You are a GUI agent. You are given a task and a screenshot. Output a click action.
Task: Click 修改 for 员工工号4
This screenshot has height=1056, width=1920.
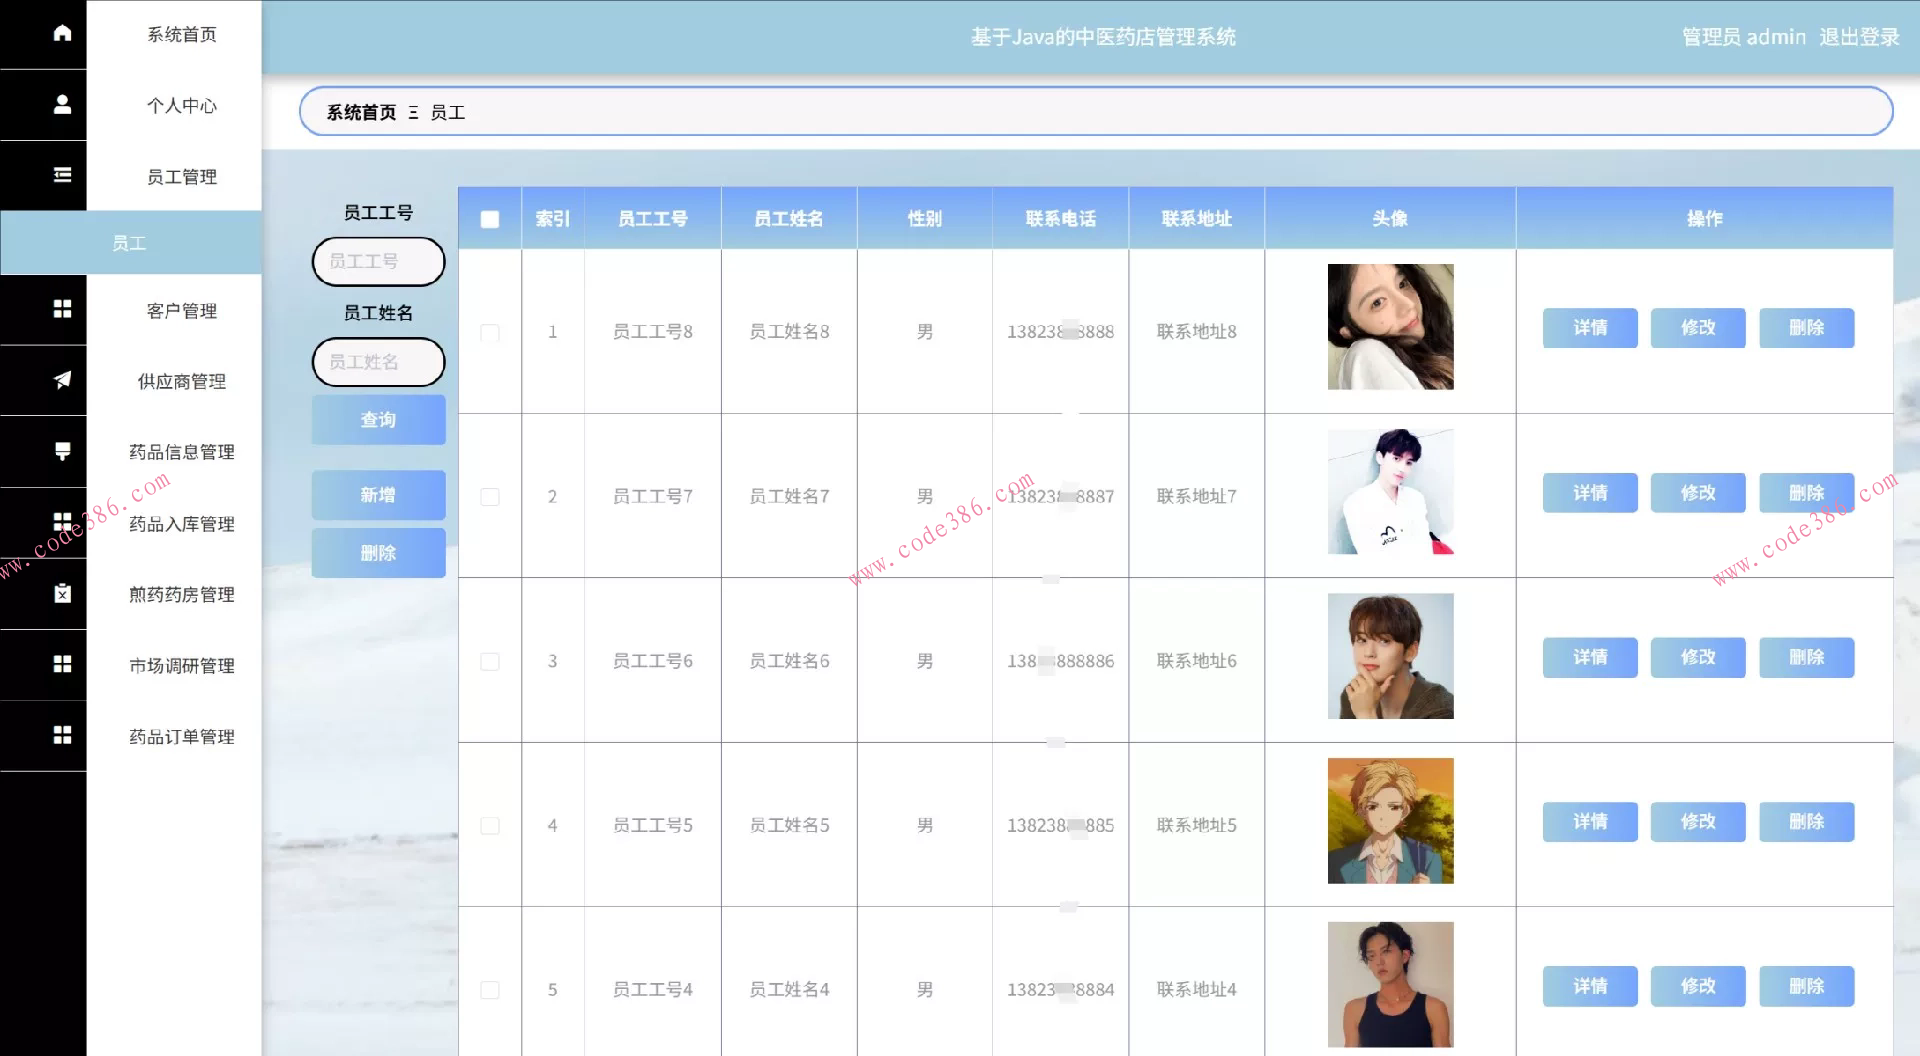1698,986
